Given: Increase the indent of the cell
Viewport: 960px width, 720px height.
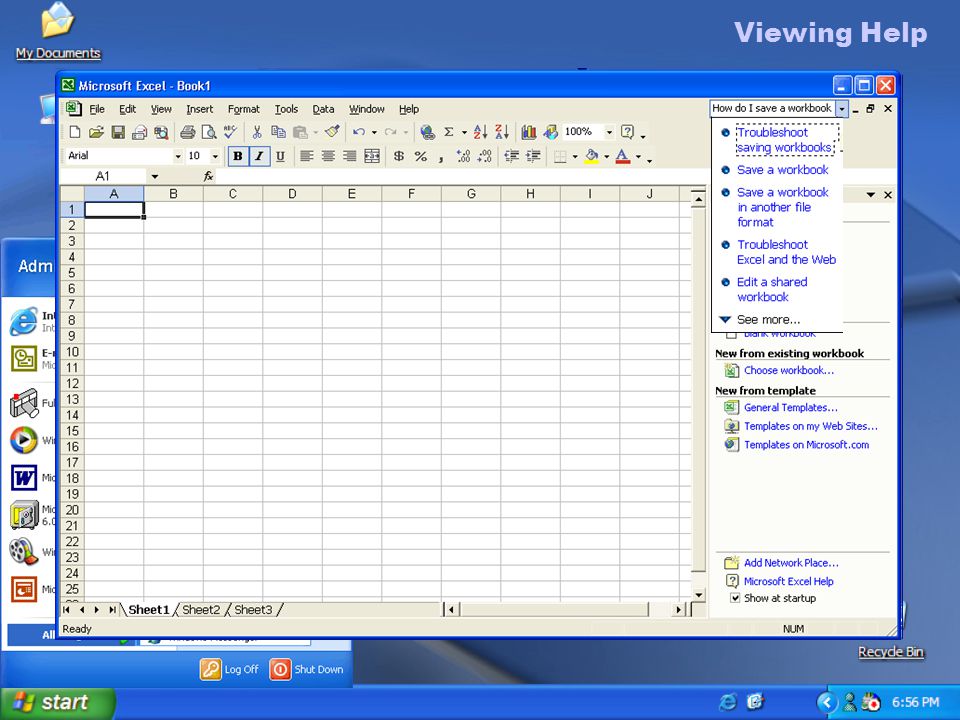Looking at the screenshot, I should tap(533, 156).
